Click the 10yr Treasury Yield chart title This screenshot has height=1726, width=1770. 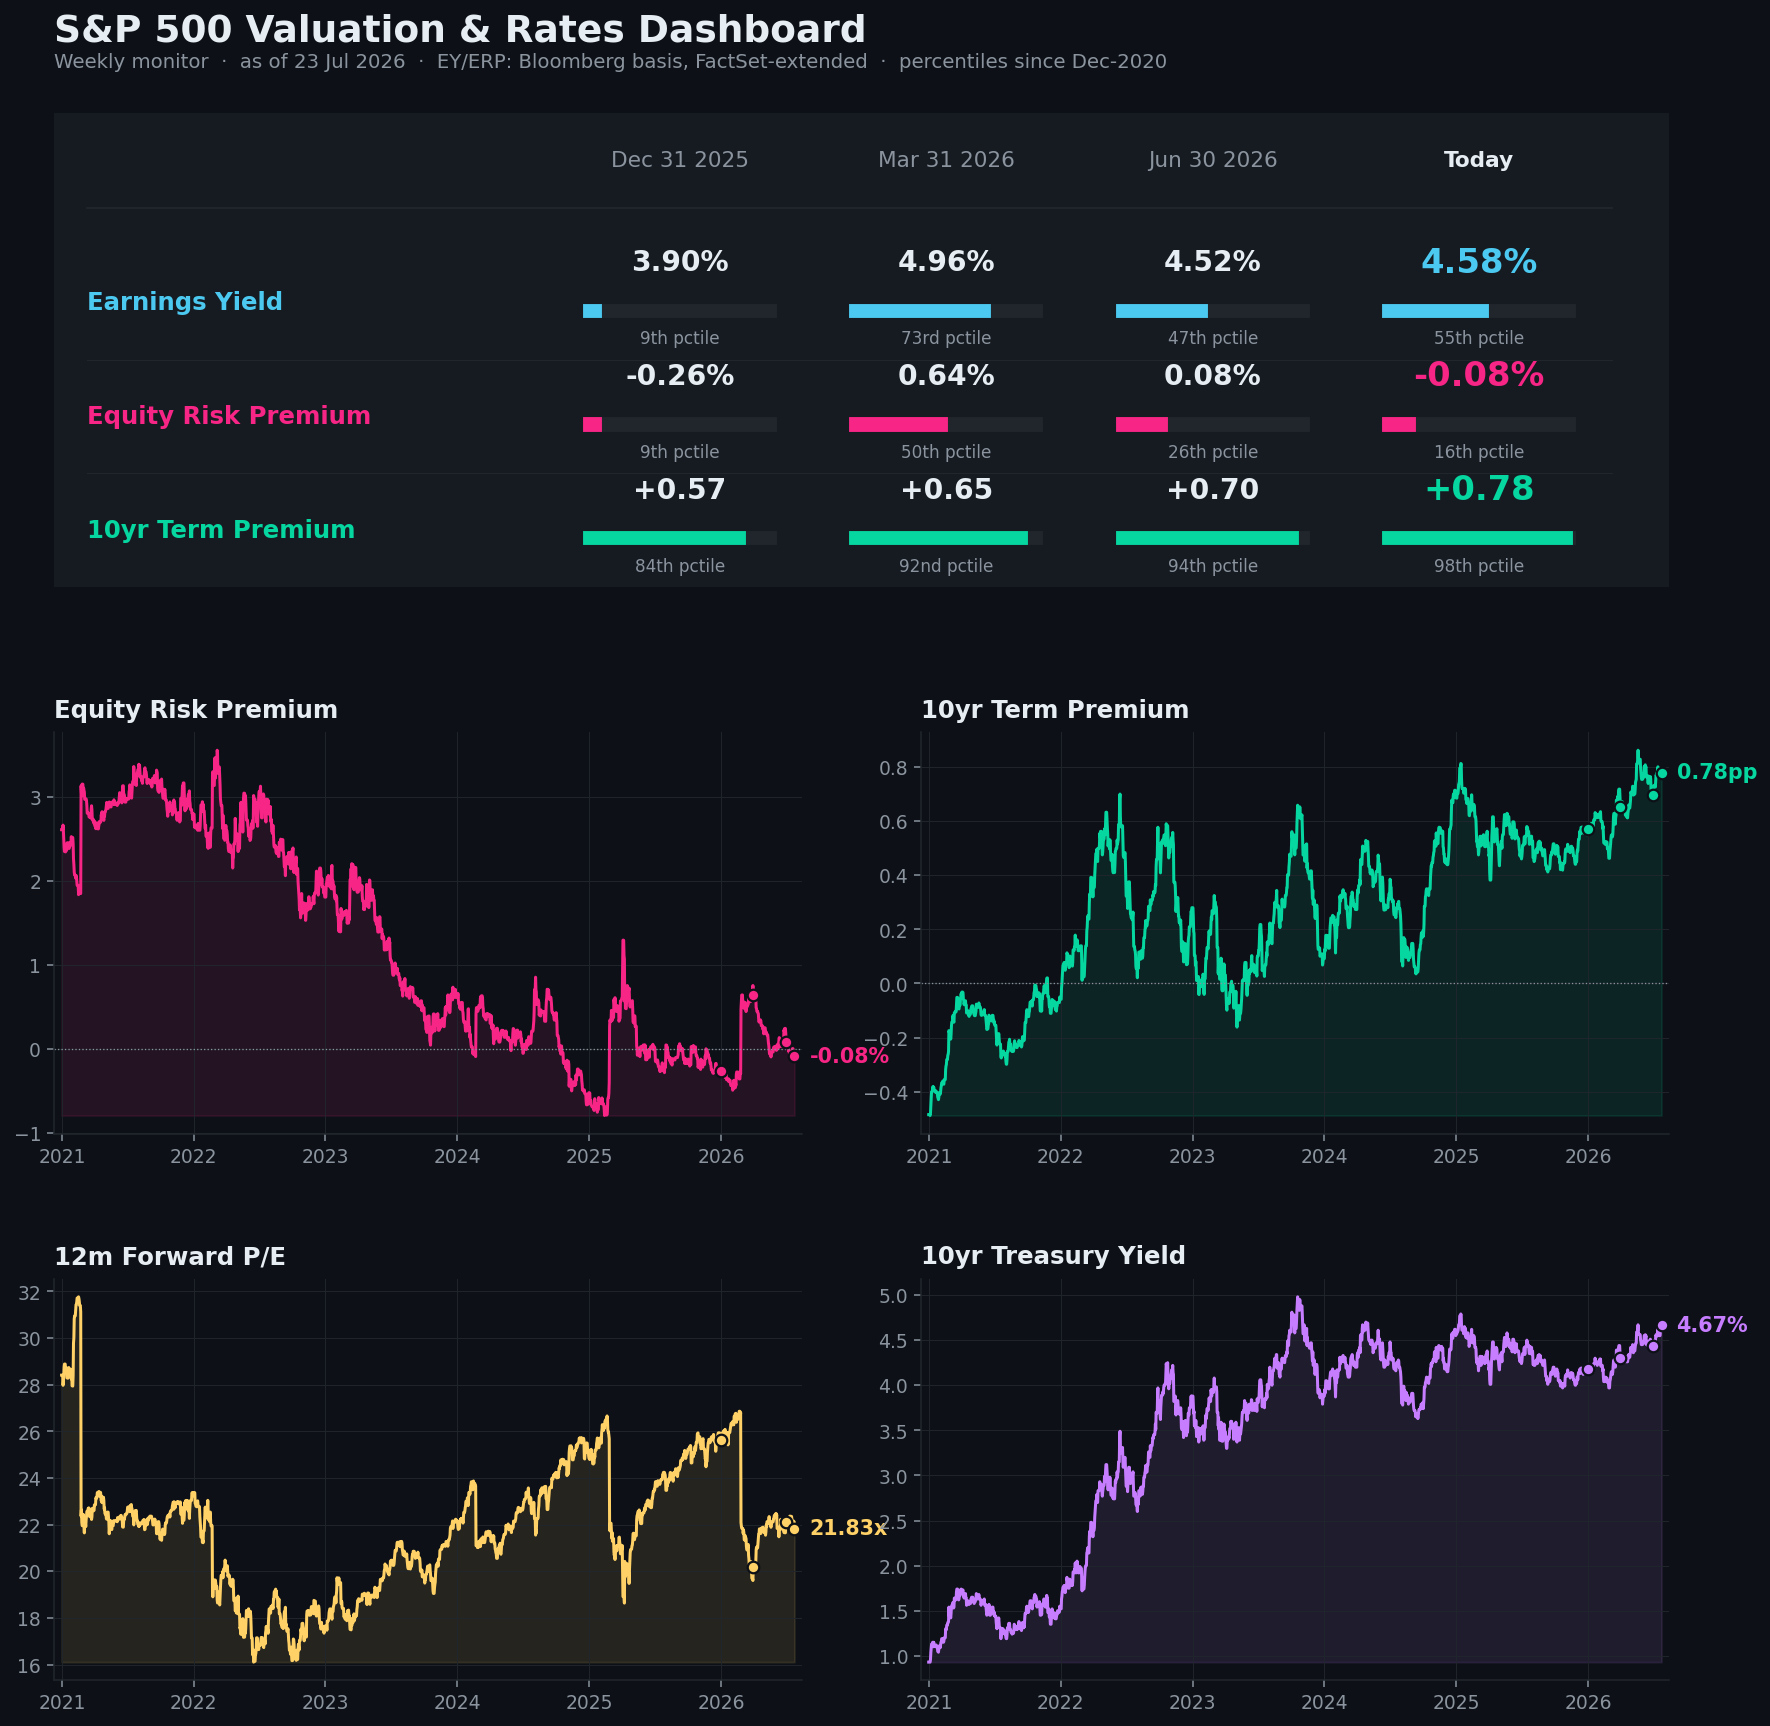[1053, 1256]
